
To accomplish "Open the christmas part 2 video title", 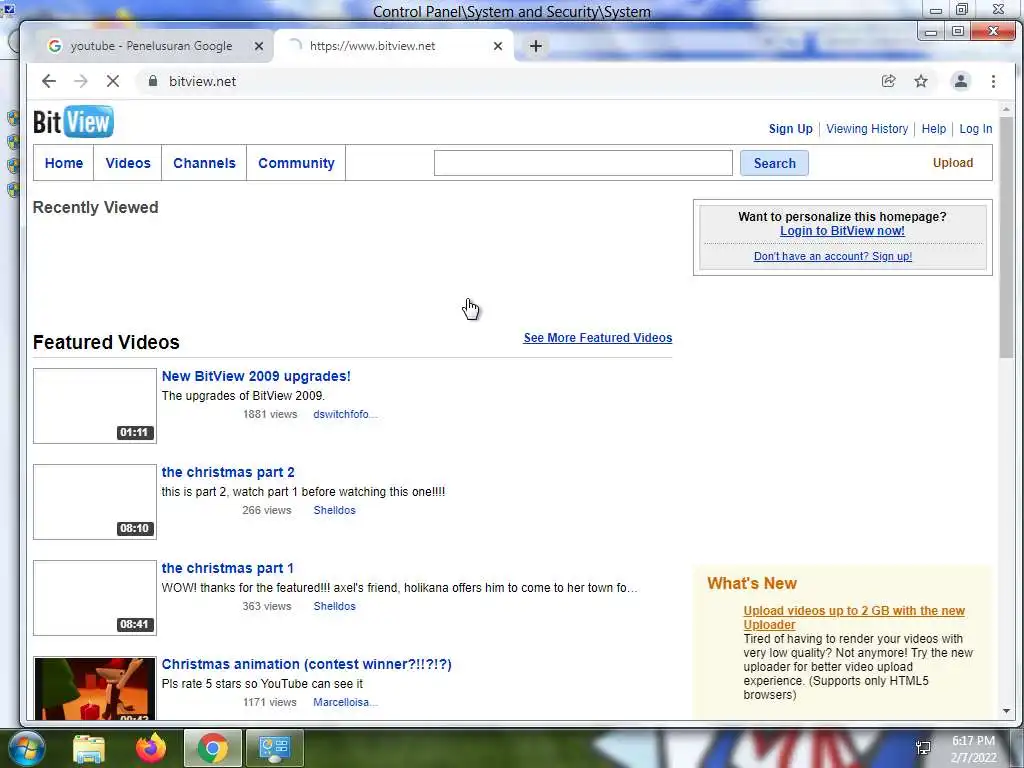I will tap(228, 472).
